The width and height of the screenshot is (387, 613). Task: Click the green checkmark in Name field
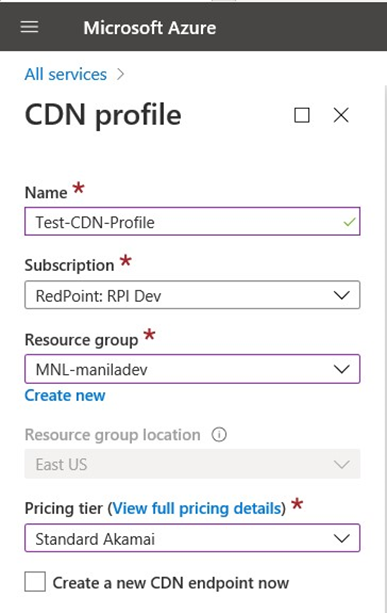click(x=349, y=222)
